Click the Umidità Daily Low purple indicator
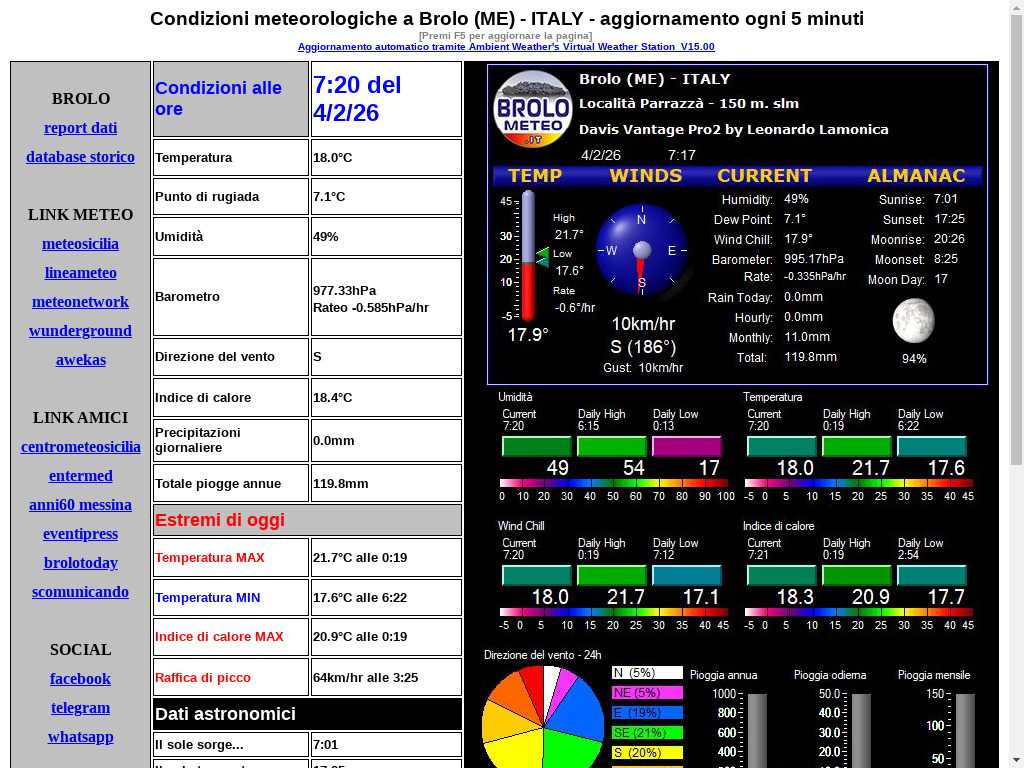Image resolution: width=1024 pixels, height=768 pixels. 686,446
